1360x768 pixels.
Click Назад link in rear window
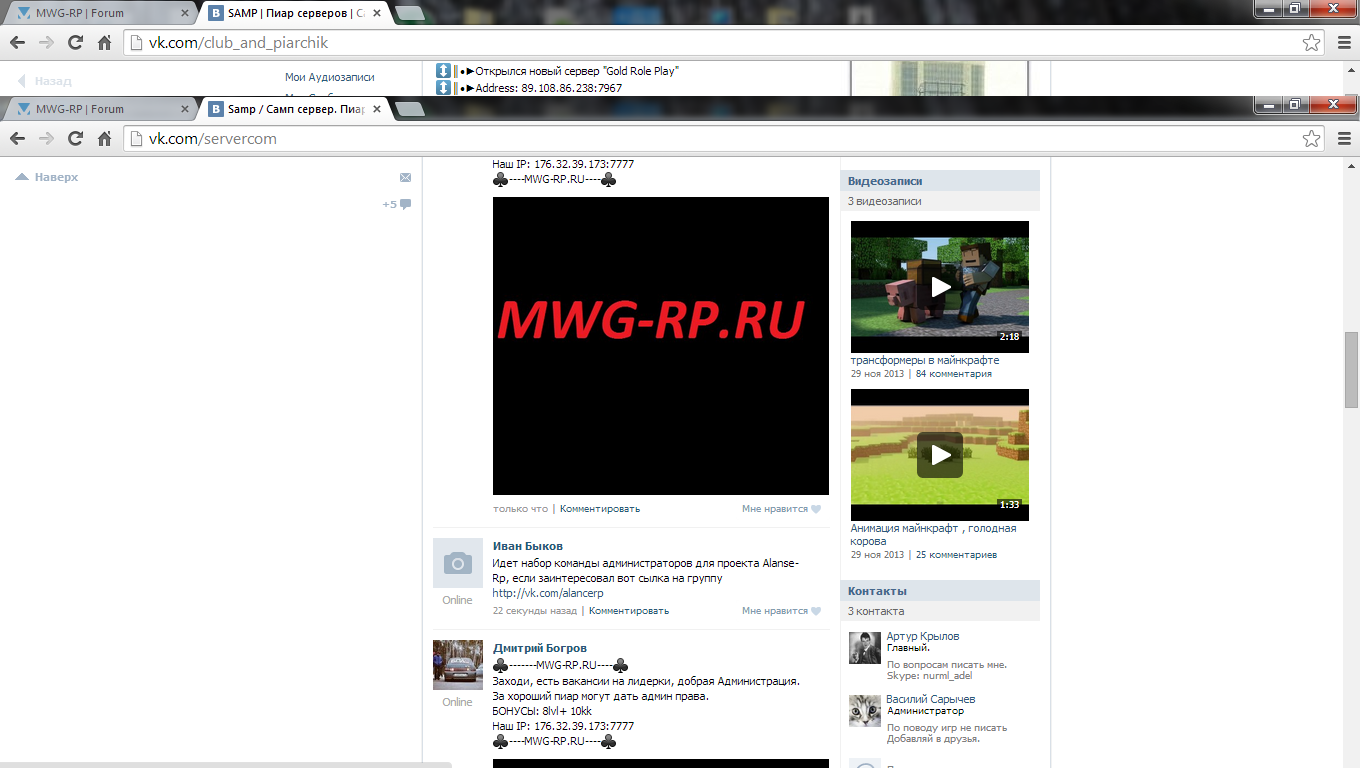click(x=44, y=81)
